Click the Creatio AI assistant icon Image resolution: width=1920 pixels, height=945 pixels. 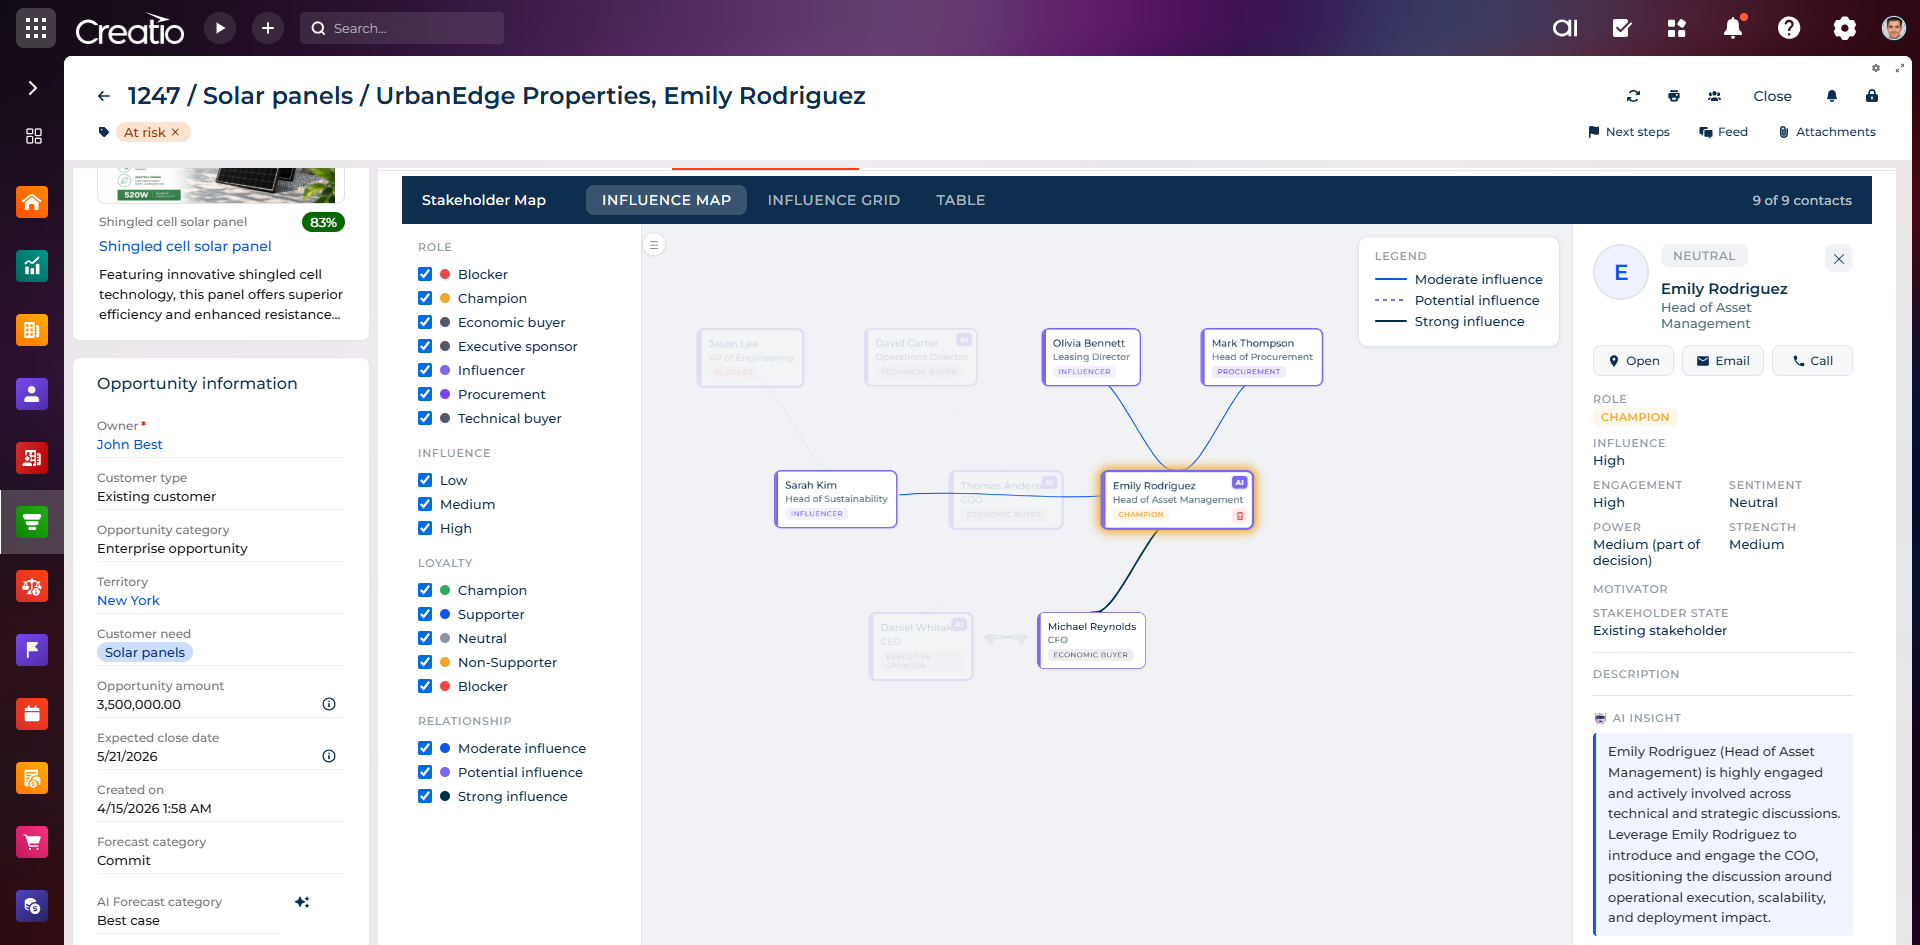coord(1565,28)
